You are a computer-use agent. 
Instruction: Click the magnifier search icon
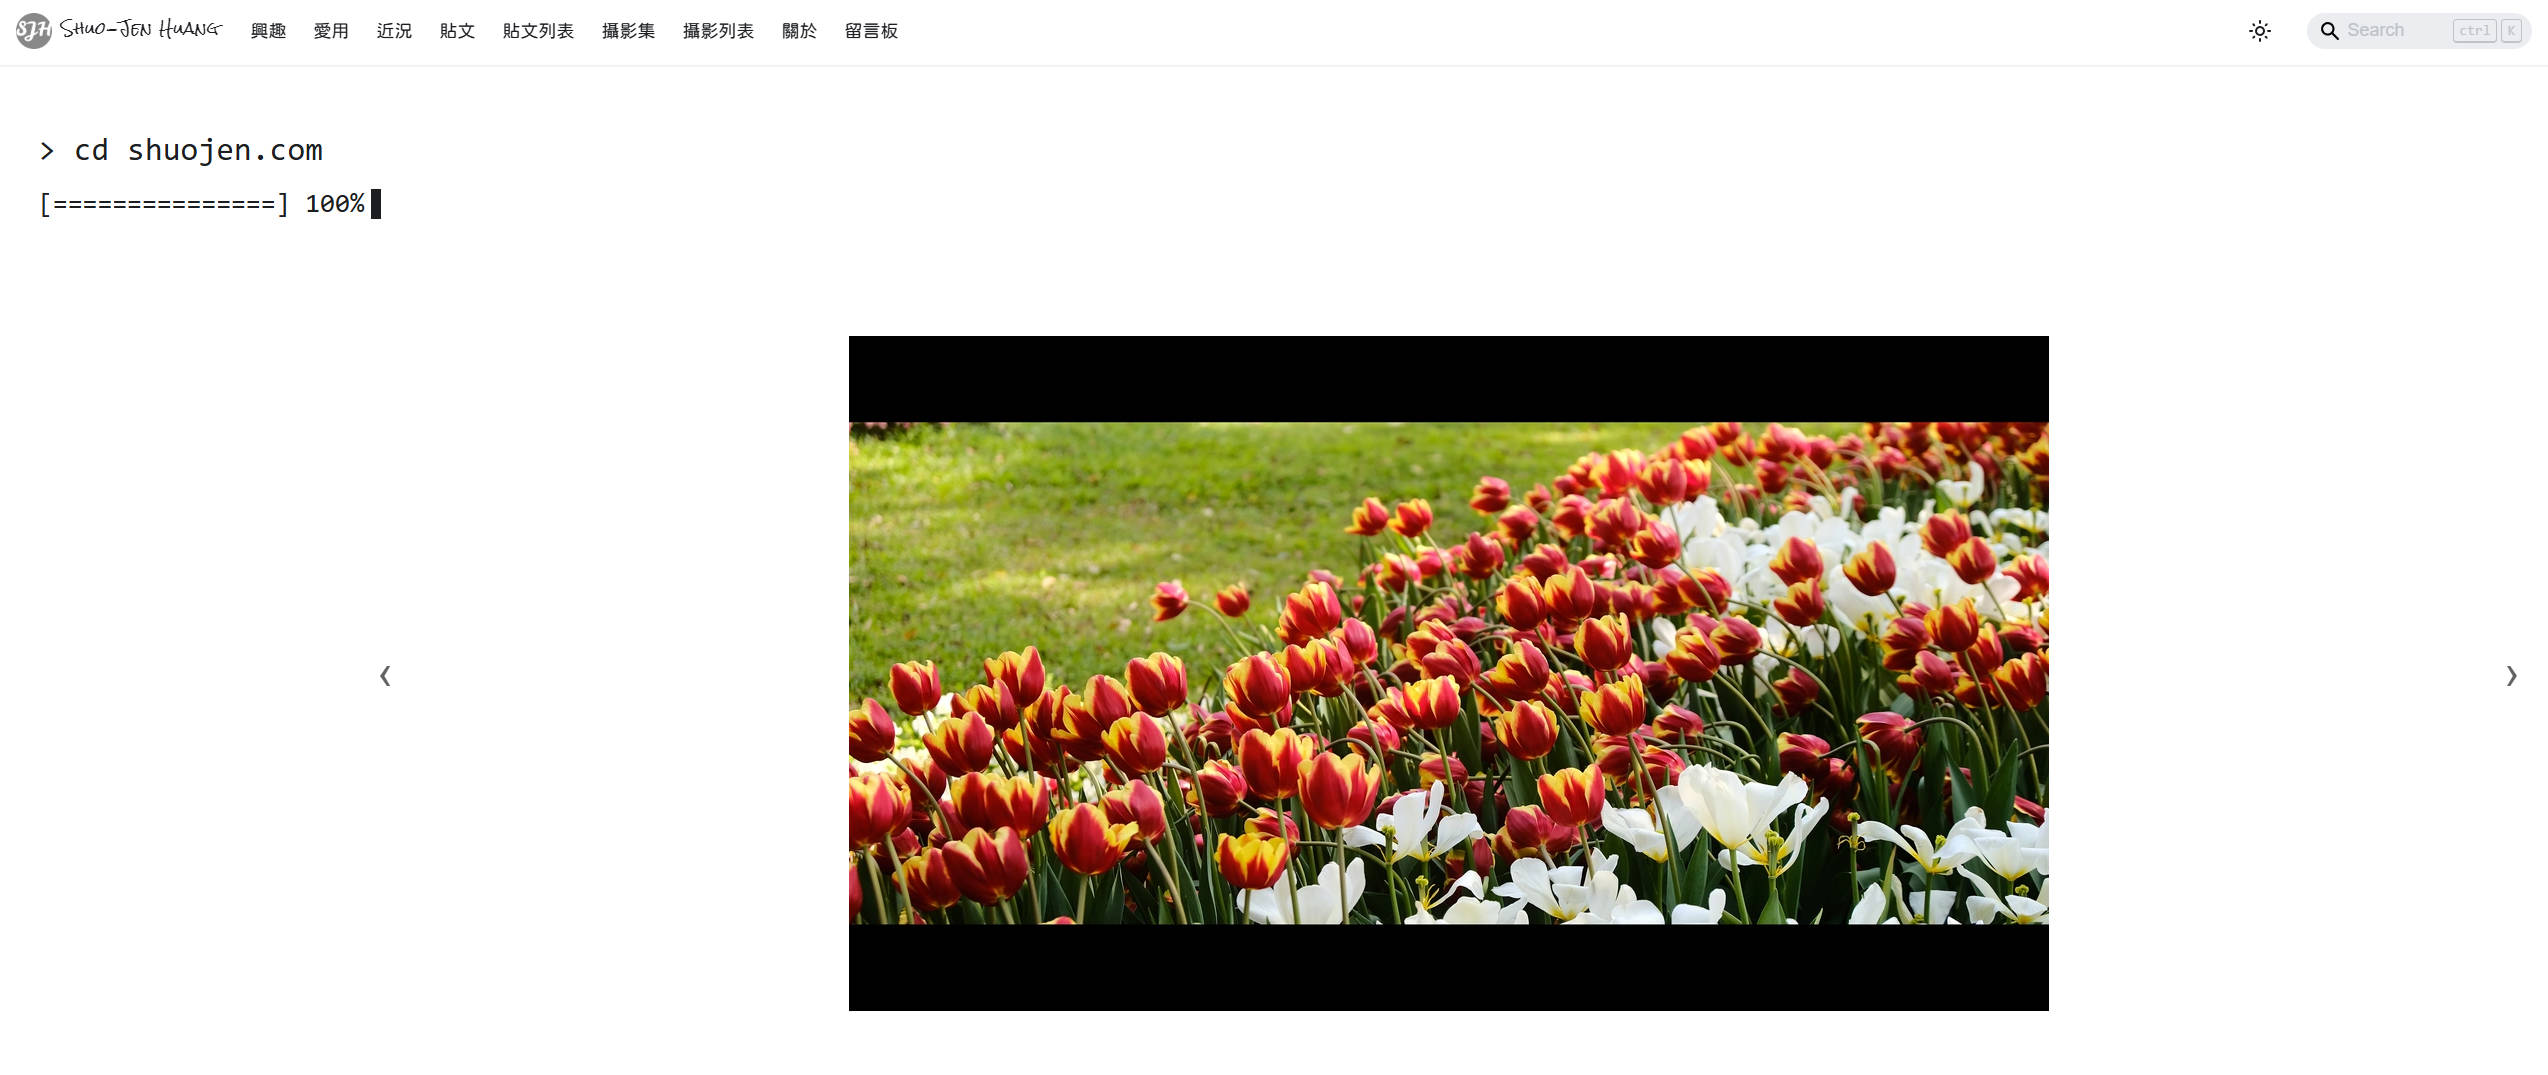[2330, 31]
